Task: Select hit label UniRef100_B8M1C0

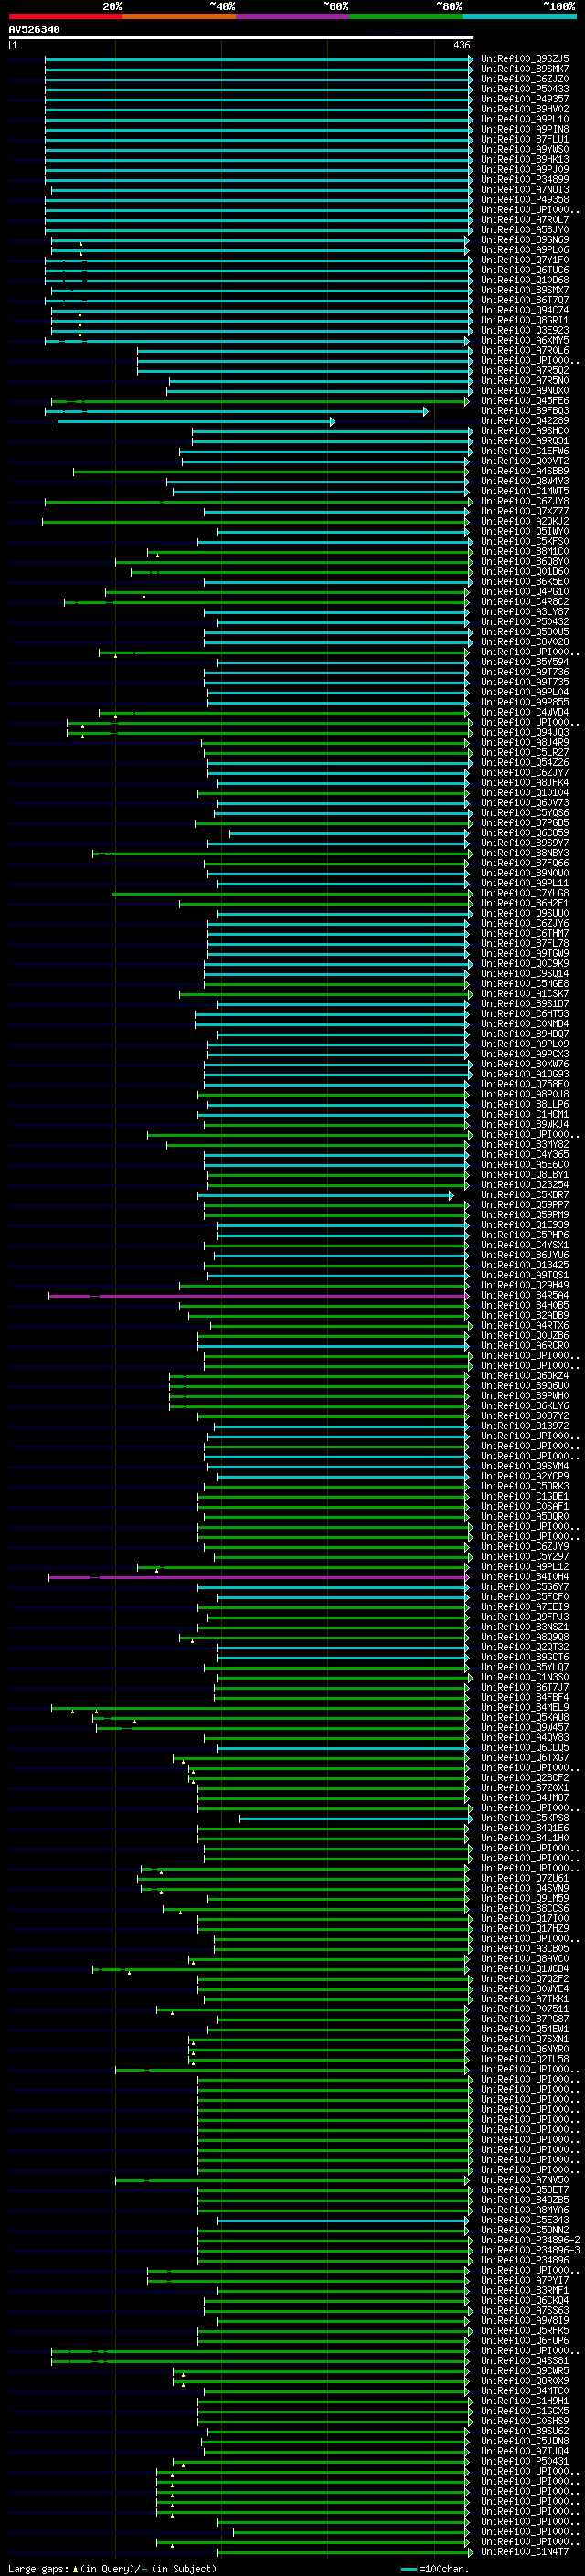Action: [525, 552]
